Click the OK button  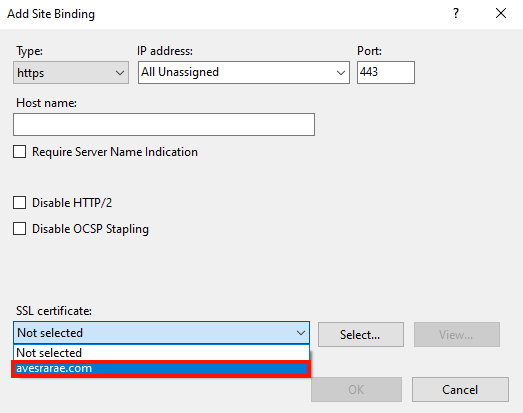[356, 389]
